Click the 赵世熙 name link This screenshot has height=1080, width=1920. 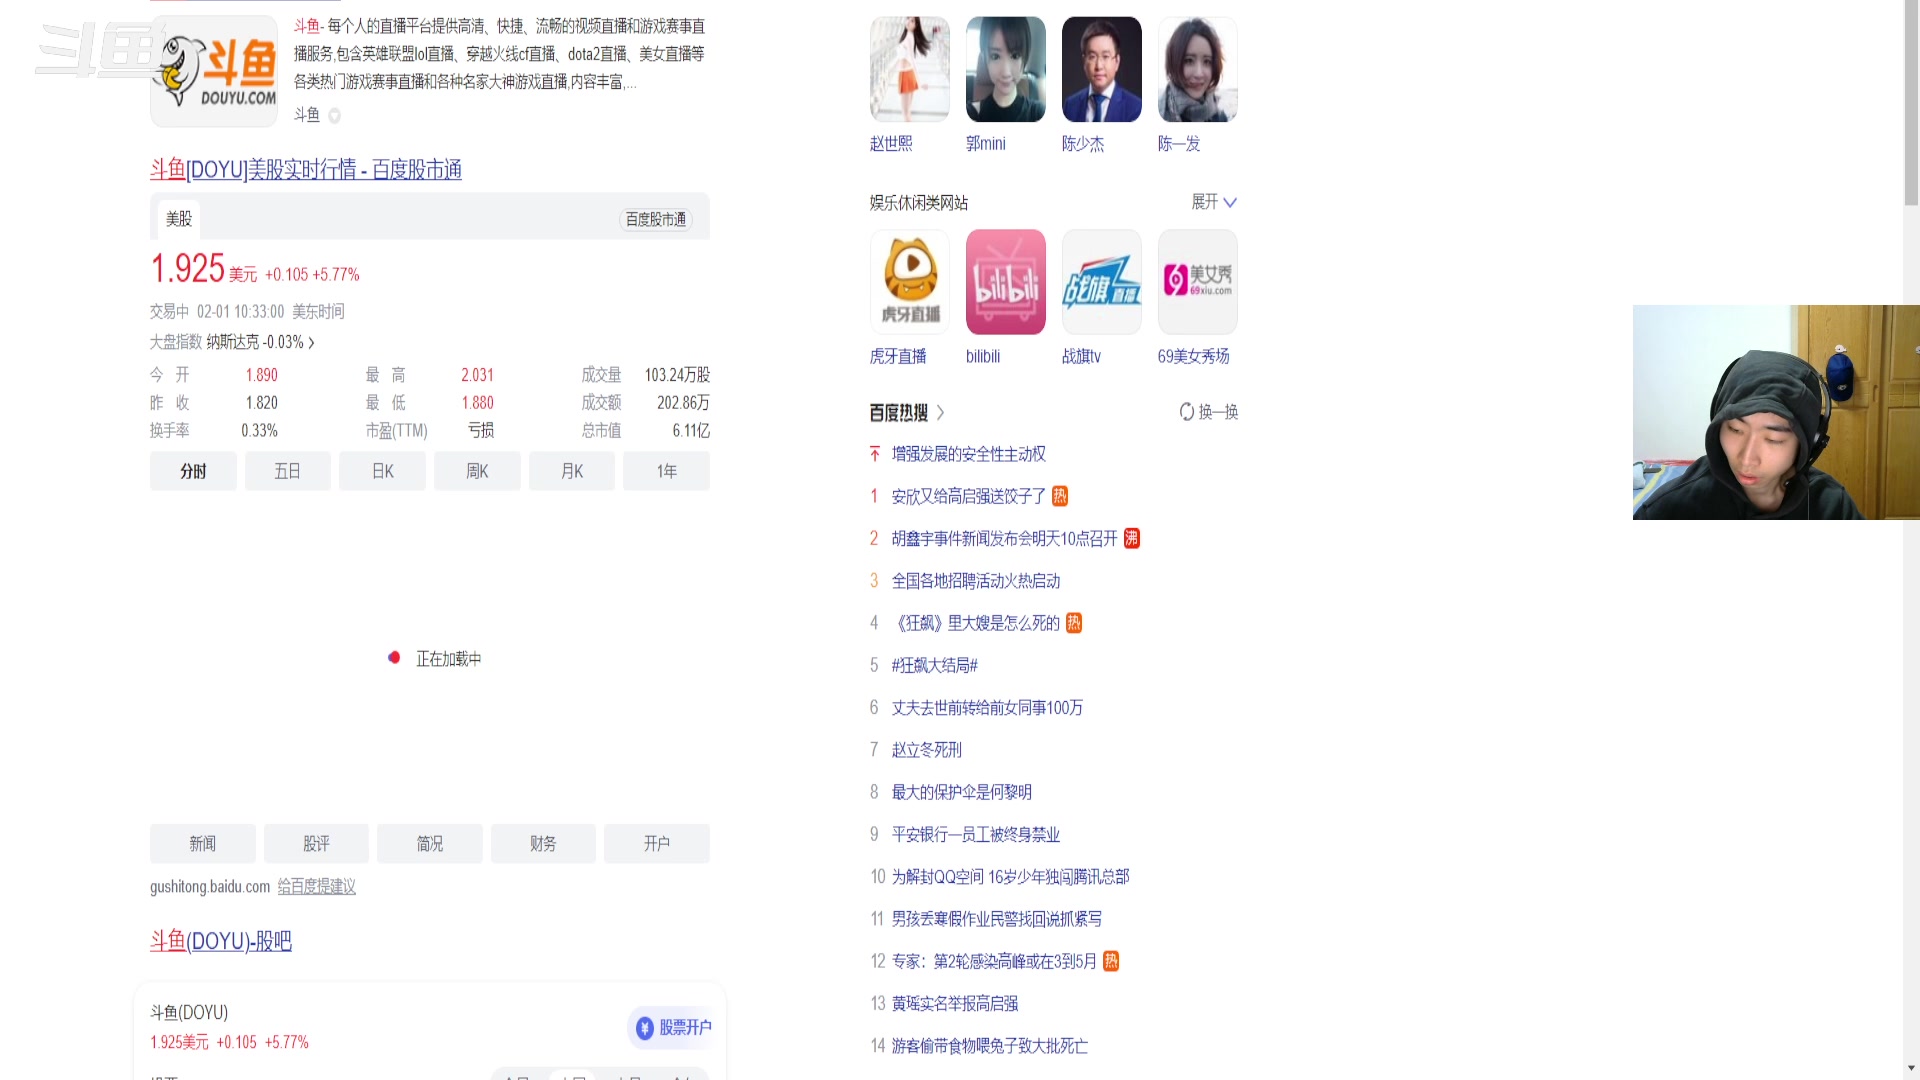(891, 144)
